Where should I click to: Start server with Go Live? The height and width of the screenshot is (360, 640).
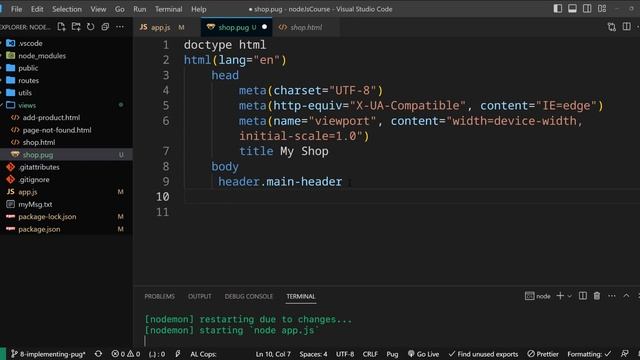(x=423, y=354)
